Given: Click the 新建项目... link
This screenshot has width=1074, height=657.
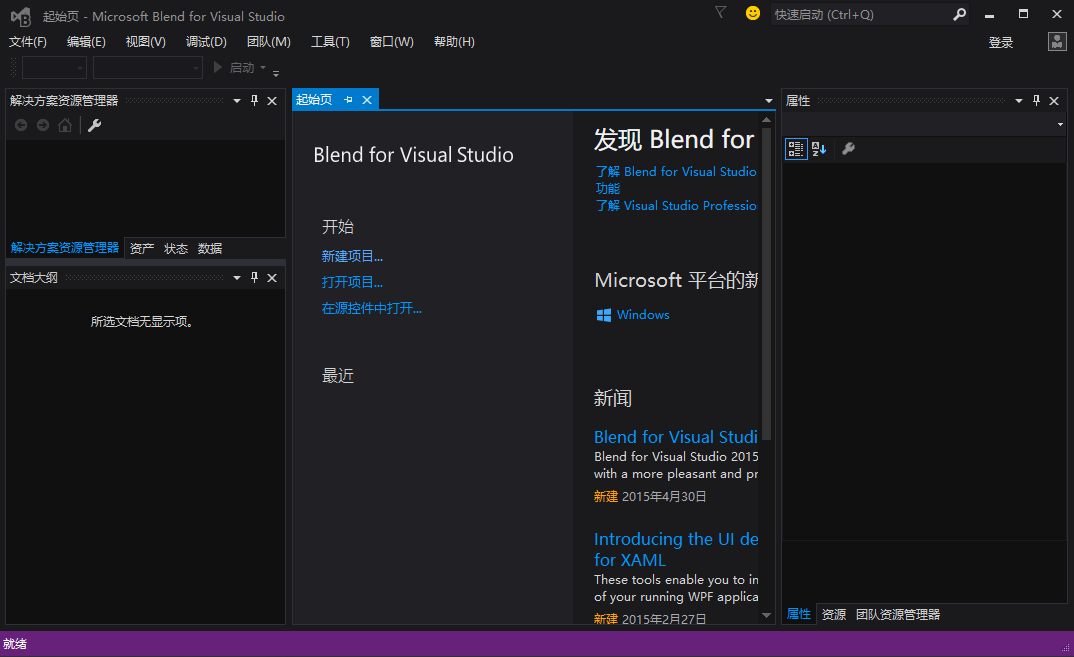Looking at the screenshot, I should click(x=352, y=256).
